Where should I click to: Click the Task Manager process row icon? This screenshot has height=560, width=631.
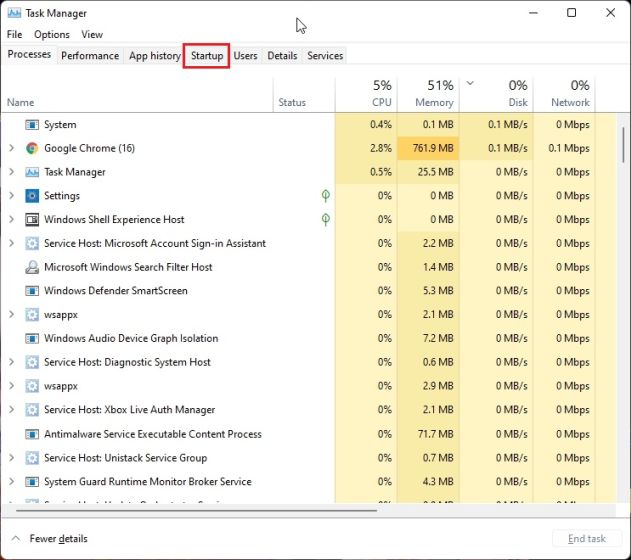32,172
